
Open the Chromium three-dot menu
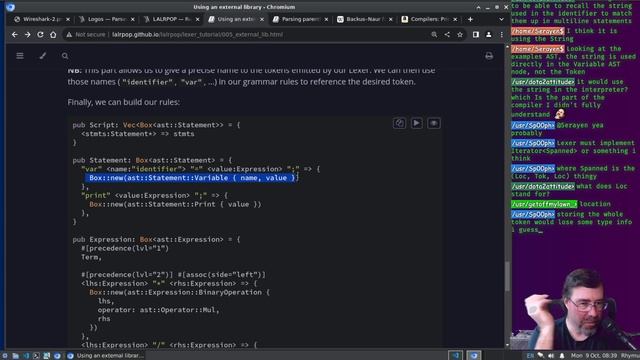pyautogui.click(x=502, y=35)
